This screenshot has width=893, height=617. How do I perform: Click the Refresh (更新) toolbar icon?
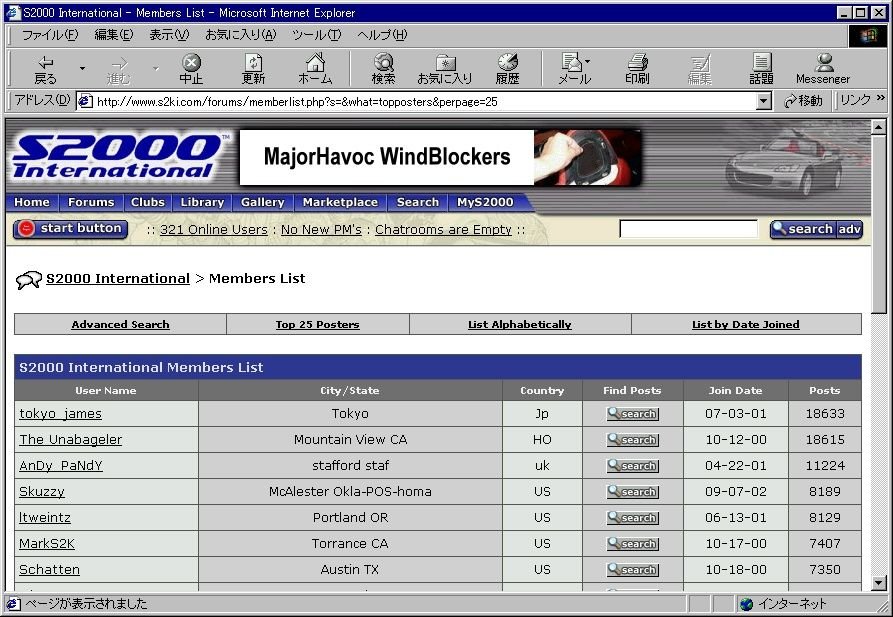coord(253,69)
